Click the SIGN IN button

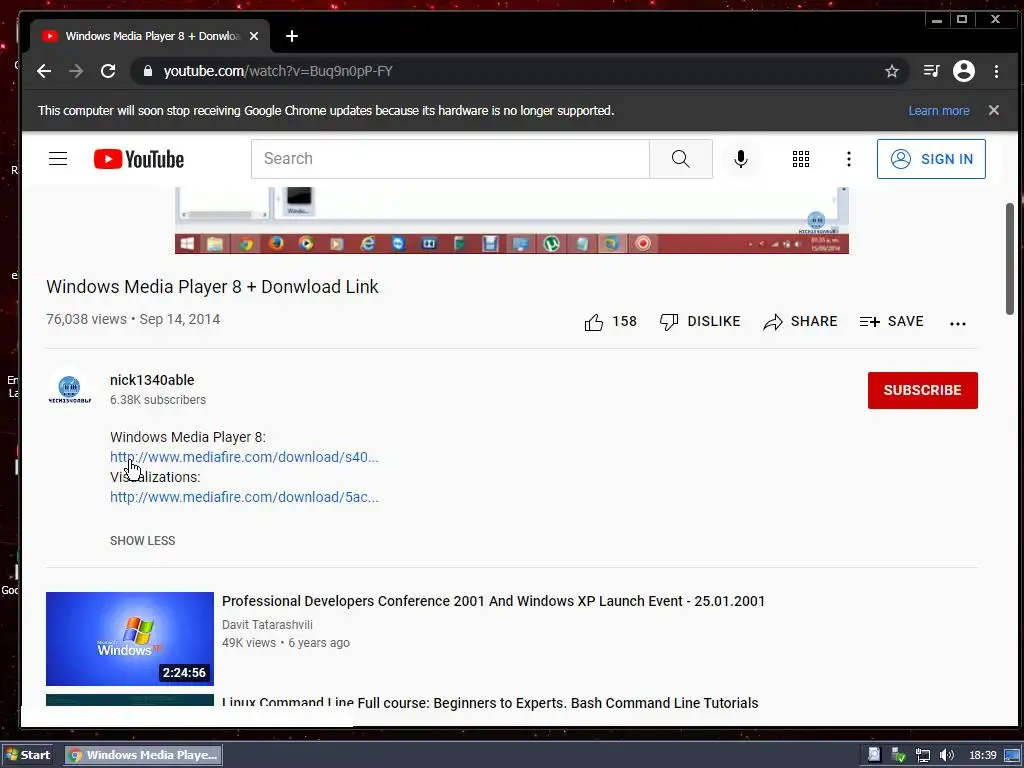click(x=931, y=159)
